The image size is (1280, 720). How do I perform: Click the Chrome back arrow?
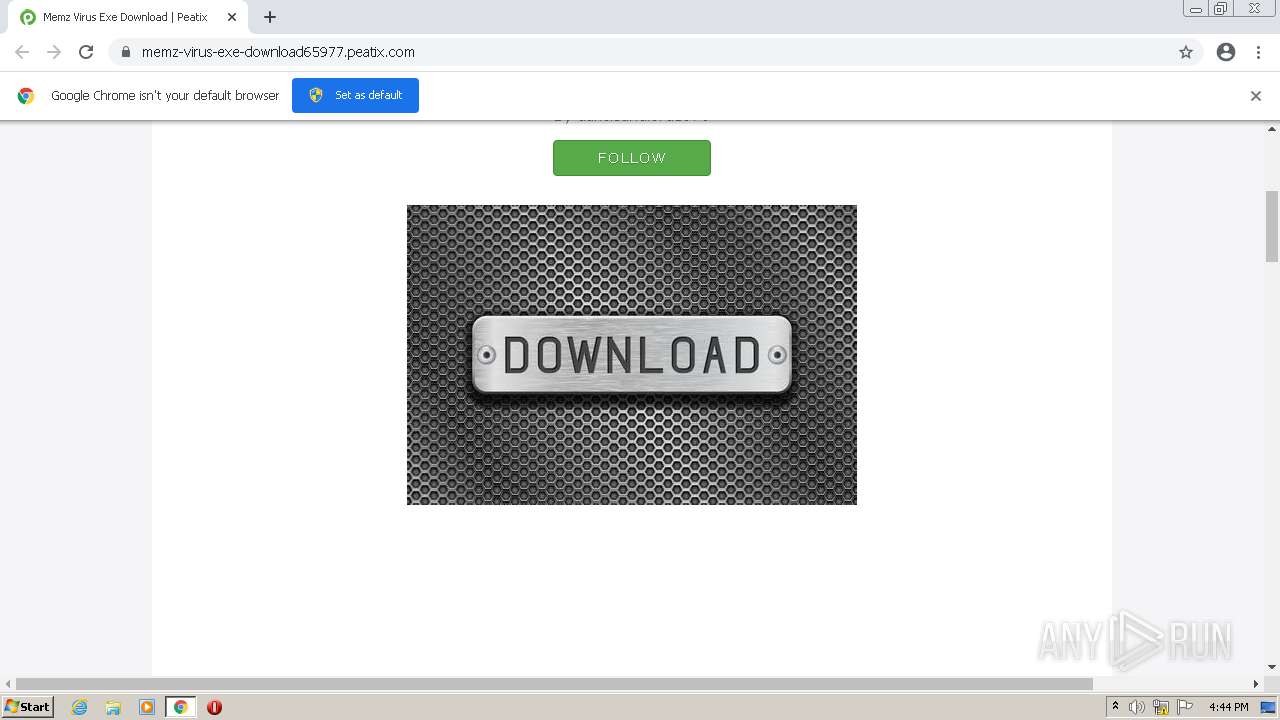pyautogui.click(x=22, y=52)
